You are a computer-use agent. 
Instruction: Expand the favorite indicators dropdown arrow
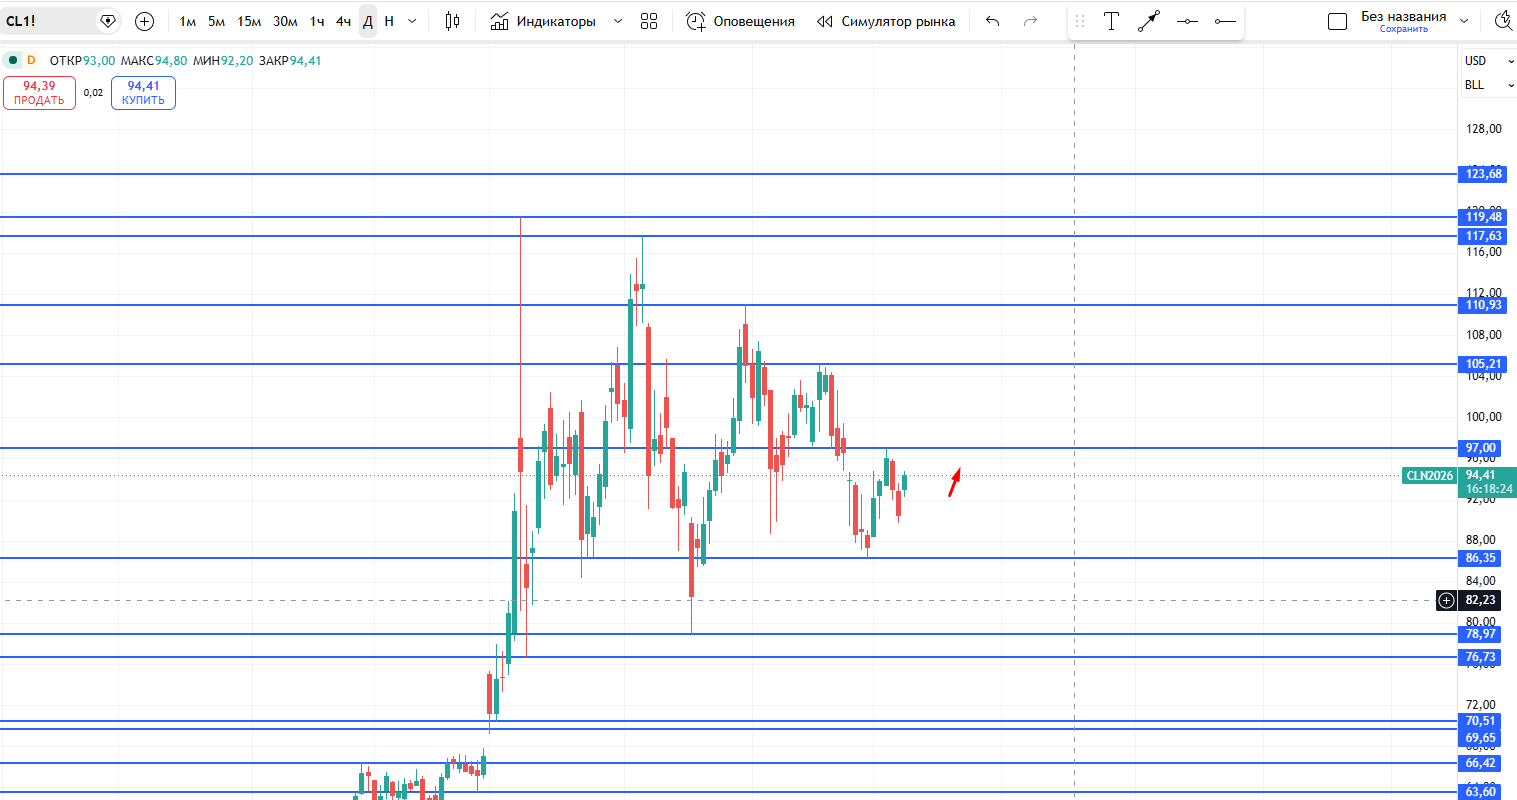[617, 21]
